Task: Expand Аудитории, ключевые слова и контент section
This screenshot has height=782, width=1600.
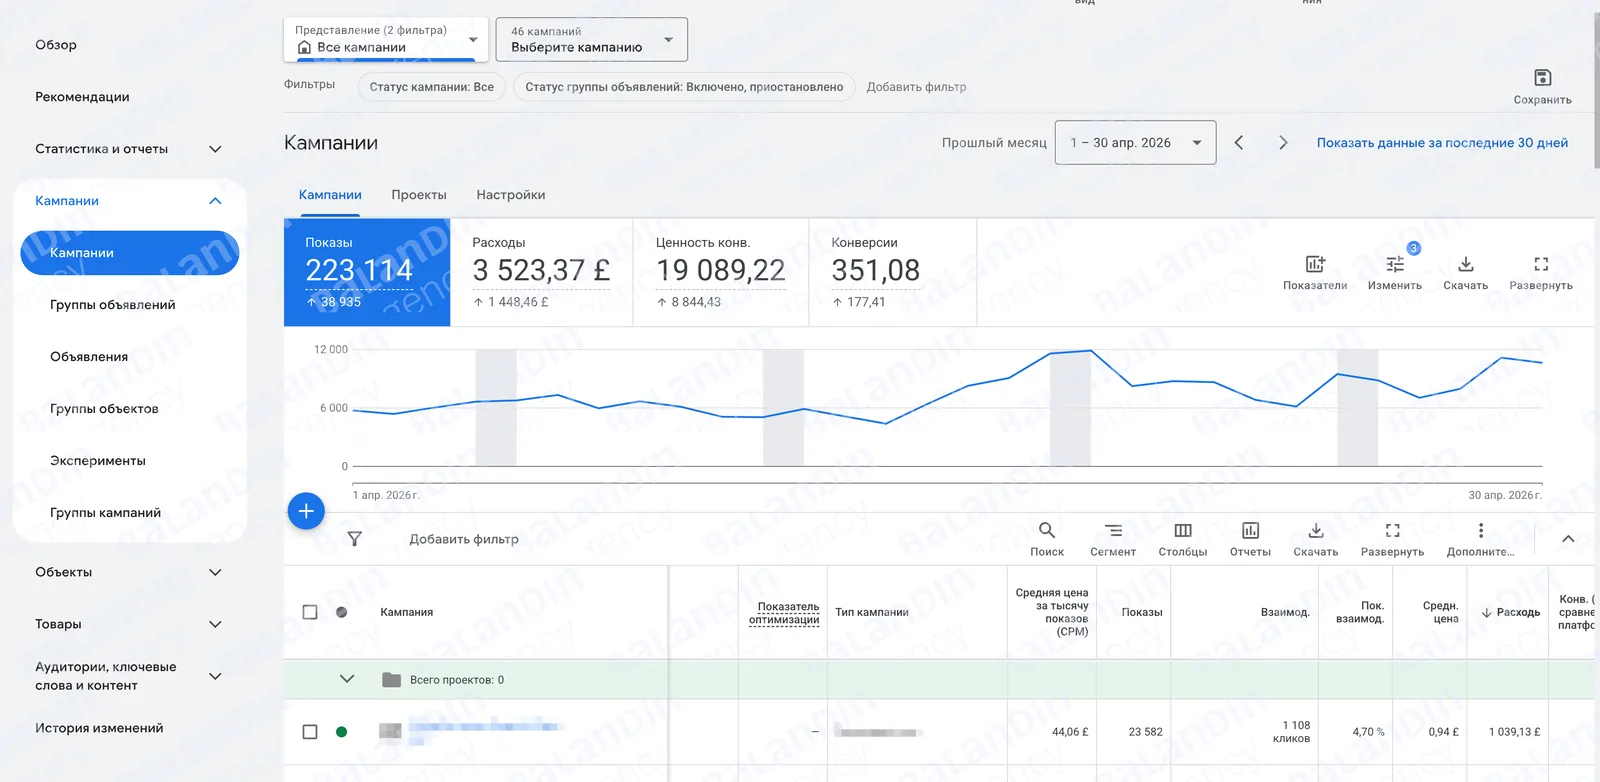Action: click(x=215, y=676)
